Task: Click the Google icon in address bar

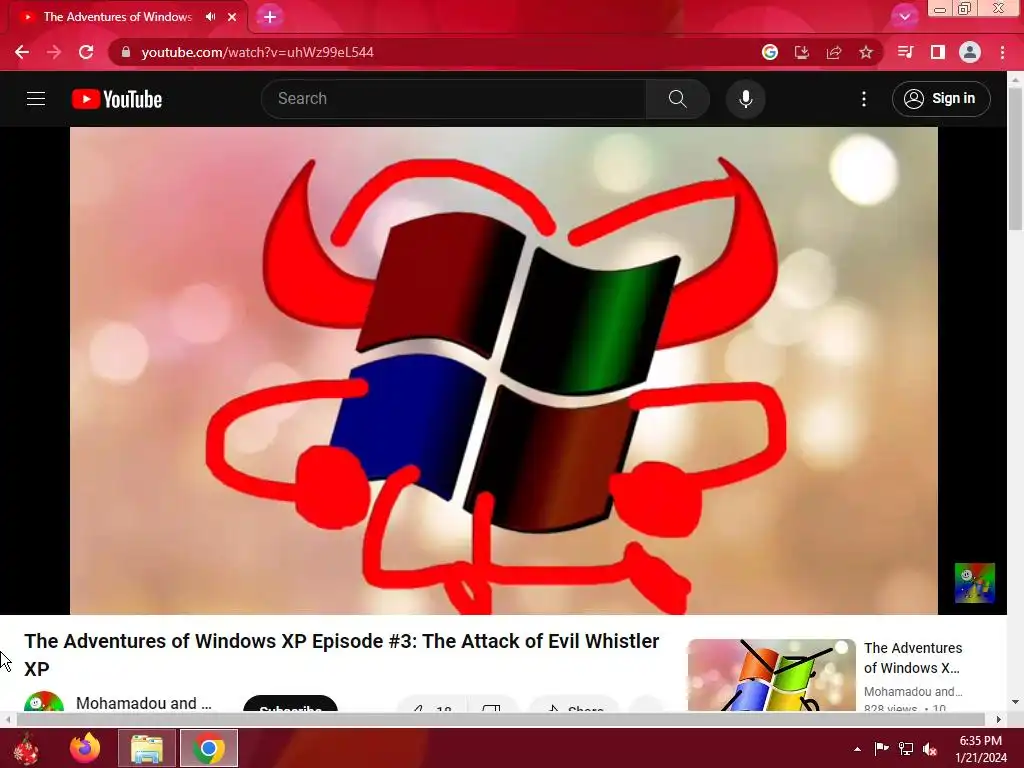Action: click(770, 52)
